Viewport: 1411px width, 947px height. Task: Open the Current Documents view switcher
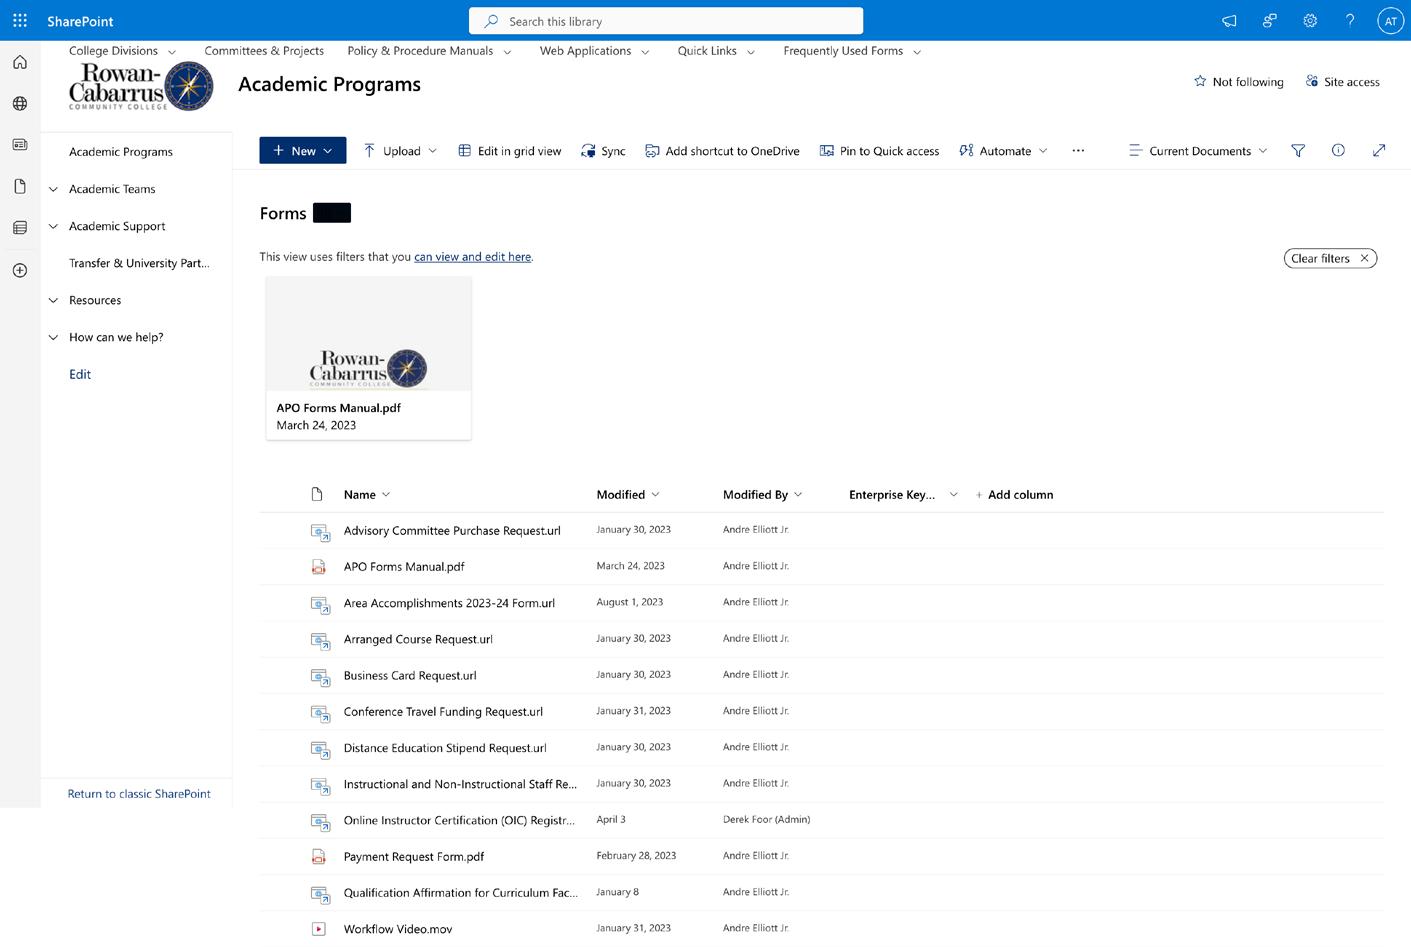[1198, 151]
